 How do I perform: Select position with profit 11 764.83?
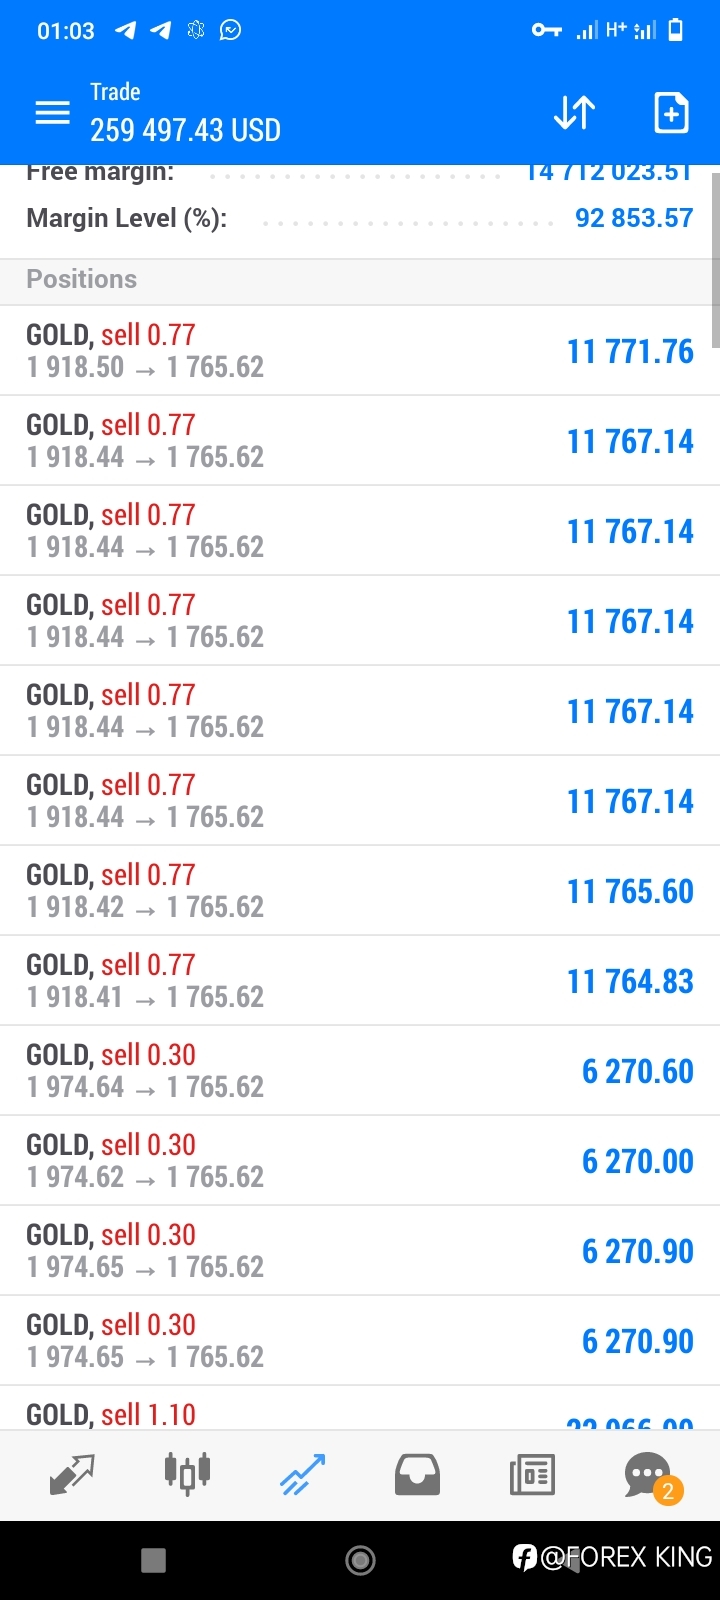coord(360,980)
